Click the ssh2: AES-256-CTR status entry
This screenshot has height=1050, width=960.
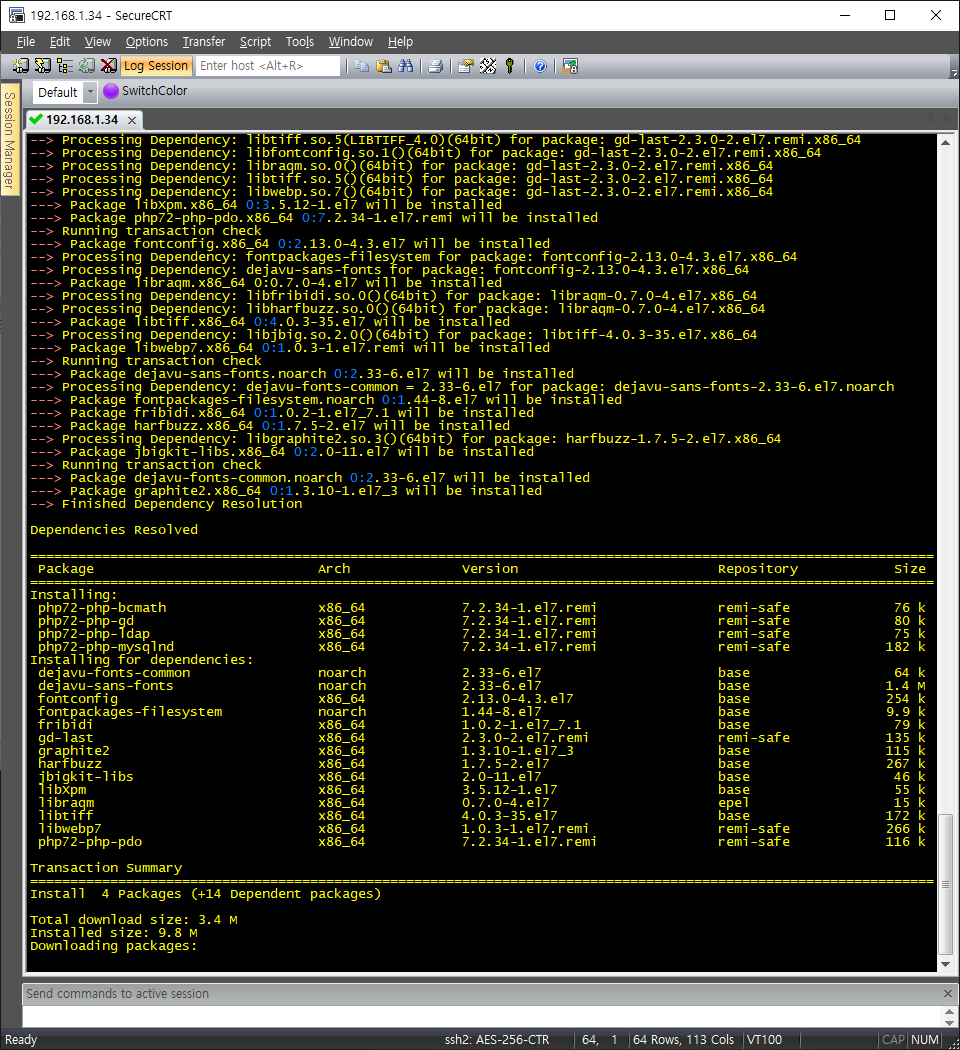tap(497, 1040)
